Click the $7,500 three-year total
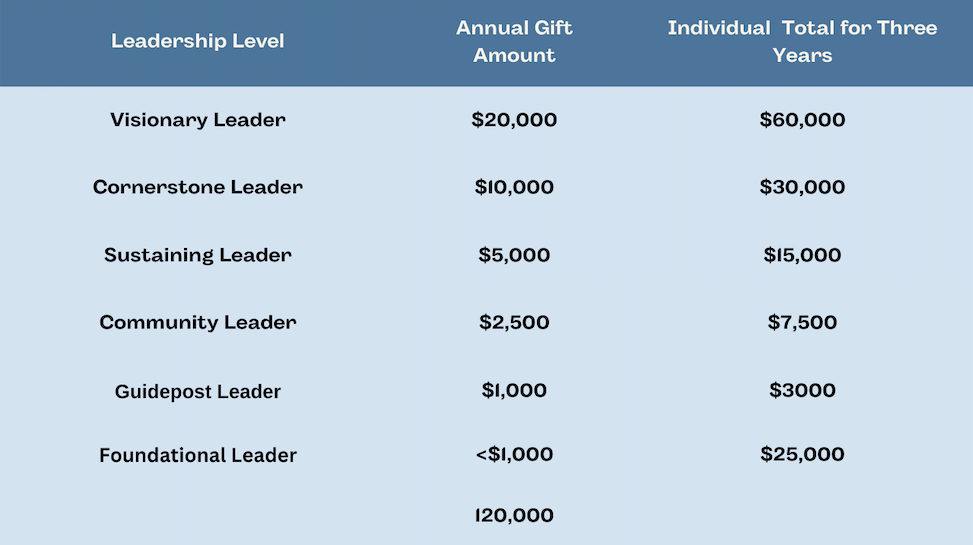Screen dimensions: 973x545 (x=802, y=322)
